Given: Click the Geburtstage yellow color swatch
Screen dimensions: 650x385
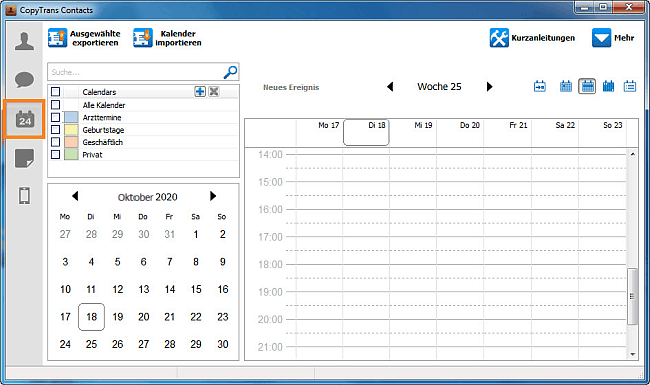Looking at the screenshot, I should (71, 130).
